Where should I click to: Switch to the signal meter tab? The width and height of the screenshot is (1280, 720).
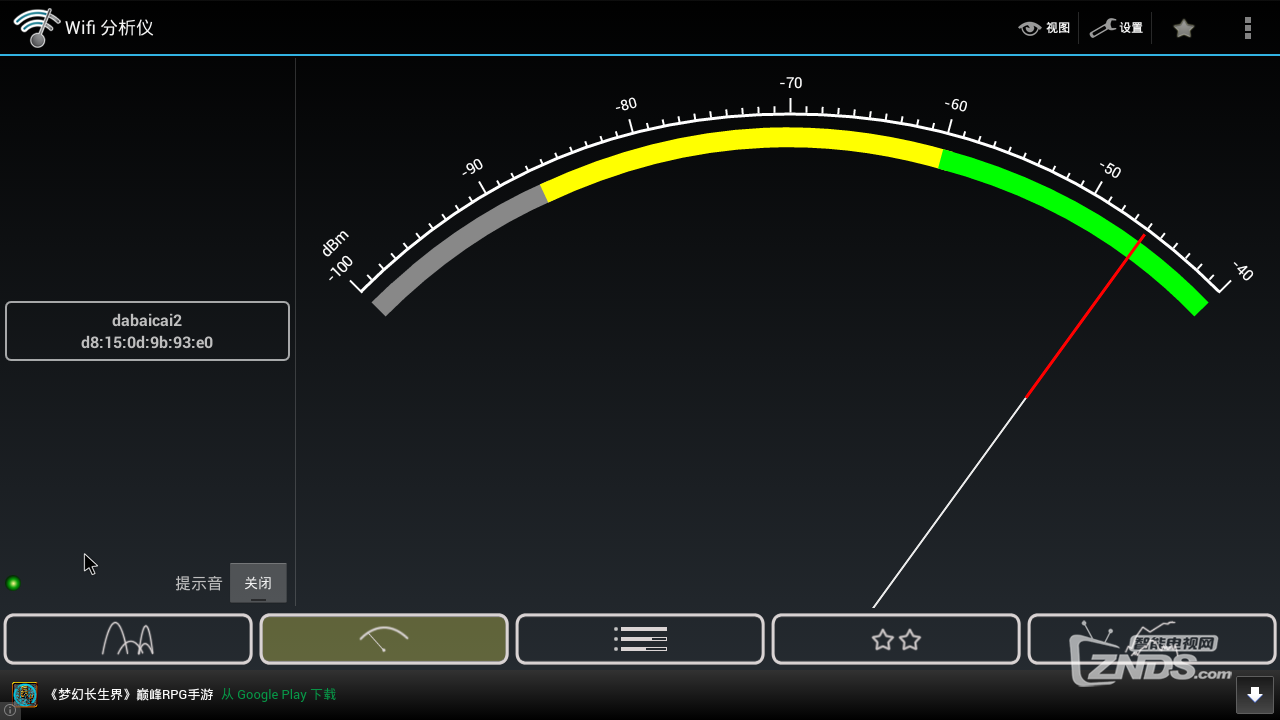tap(384, 639)
